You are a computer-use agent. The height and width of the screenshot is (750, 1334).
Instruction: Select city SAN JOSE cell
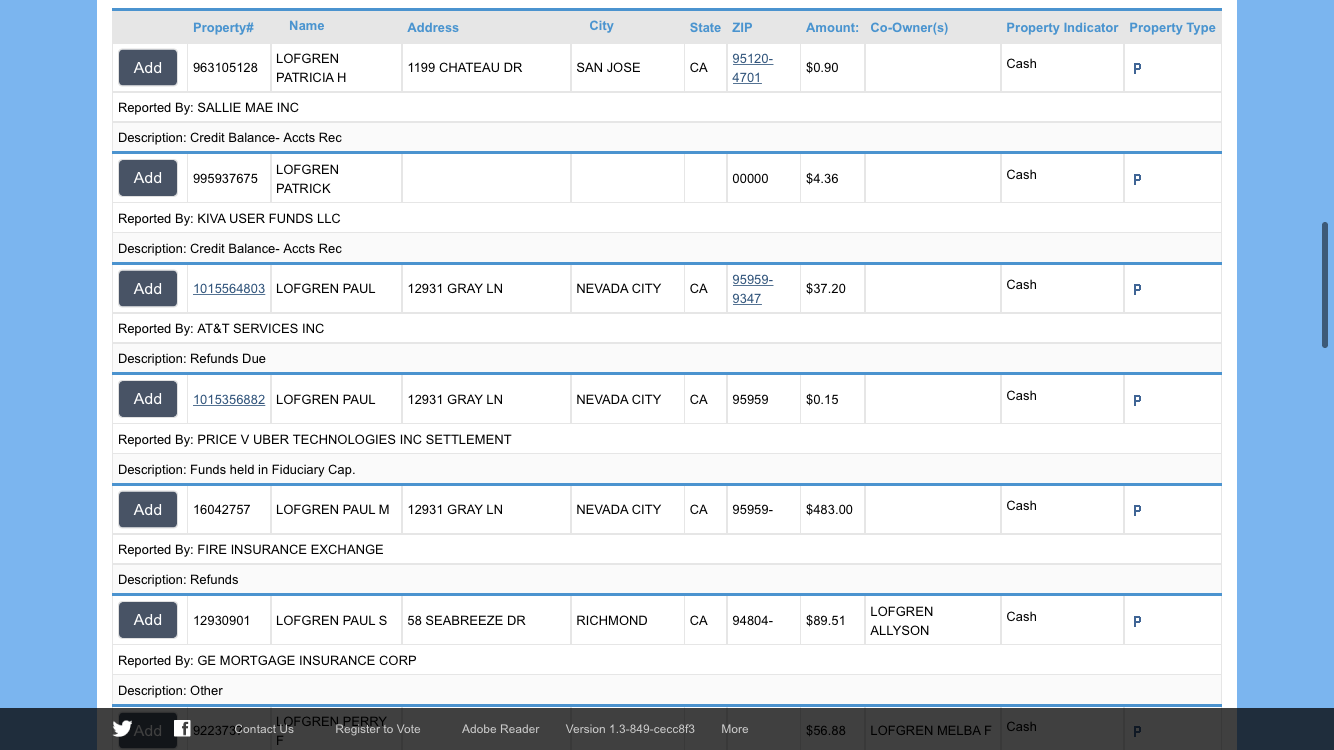point(627,68)
